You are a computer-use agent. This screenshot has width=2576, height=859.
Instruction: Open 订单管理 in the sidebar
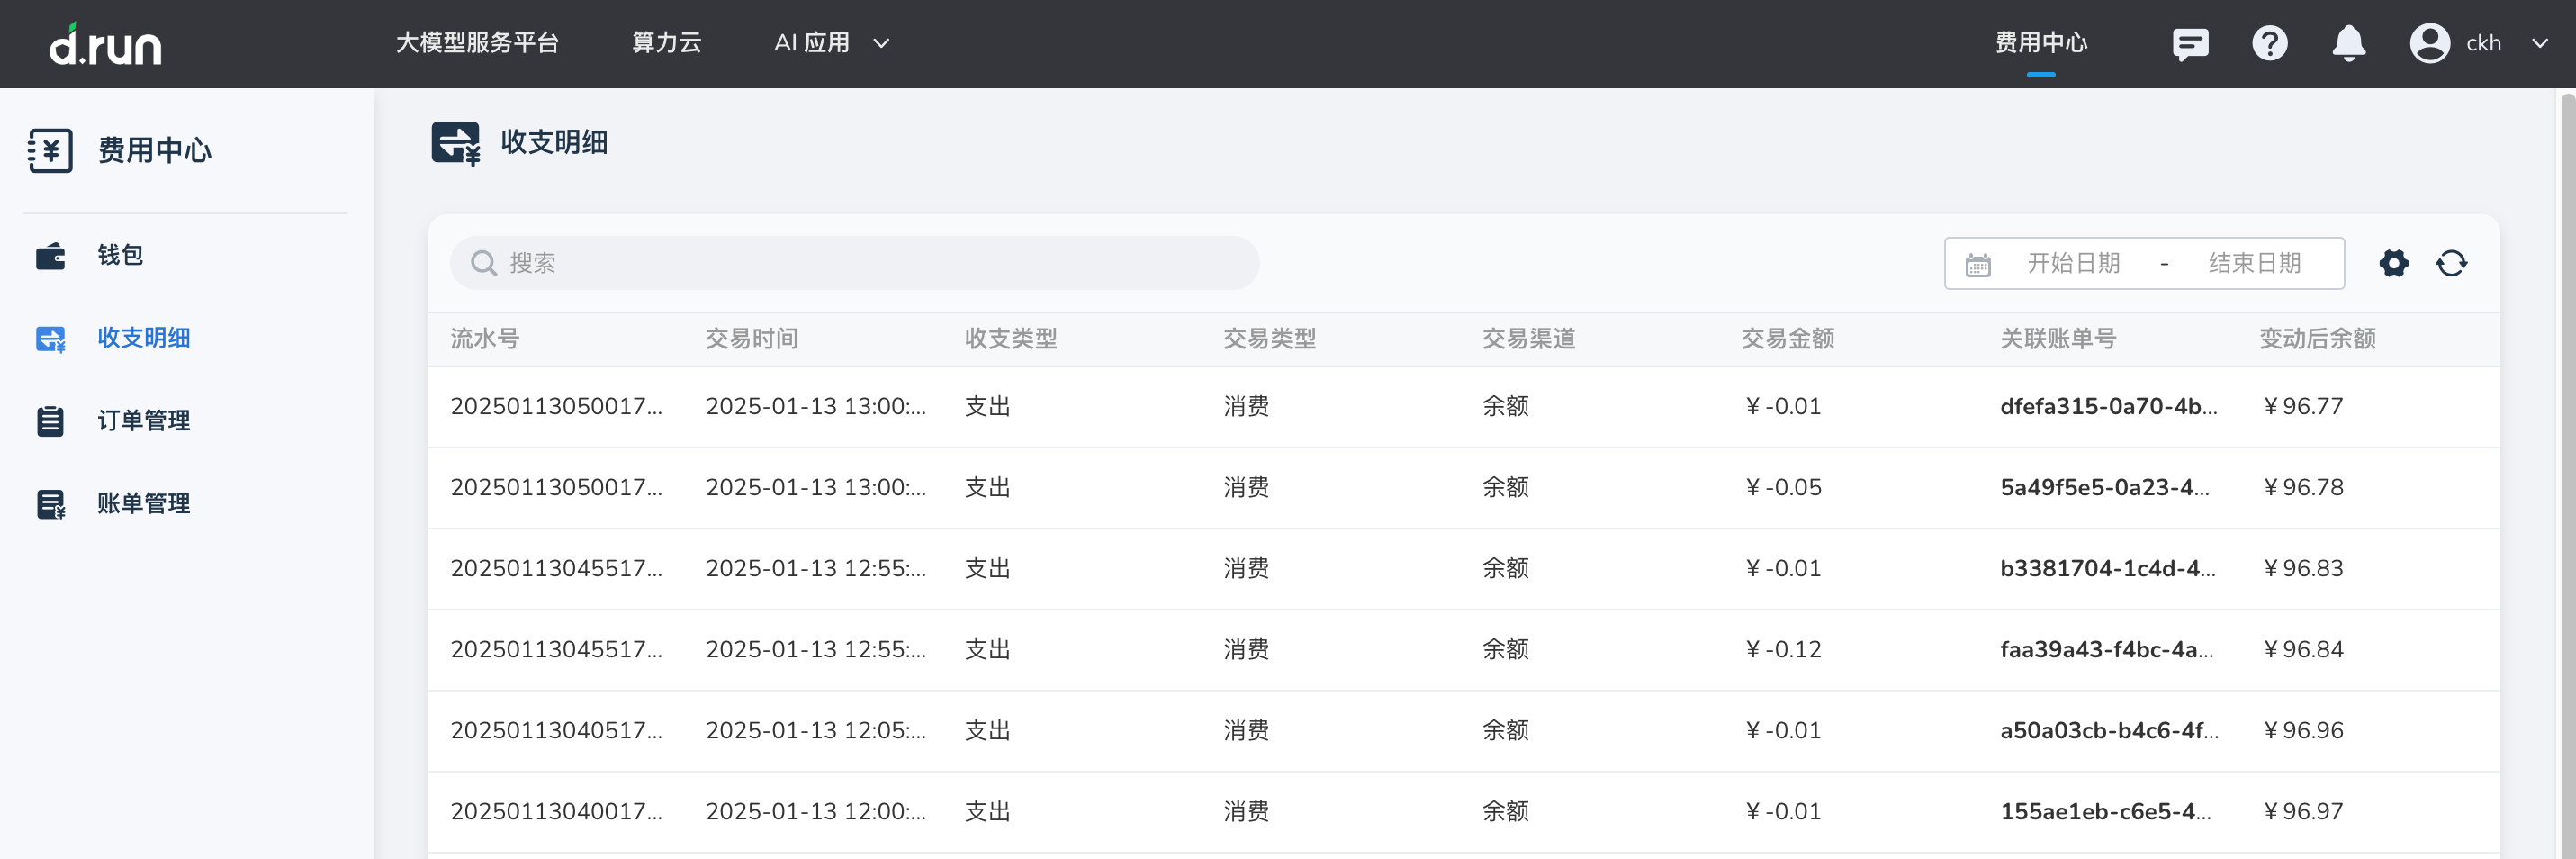coord(143,421)
